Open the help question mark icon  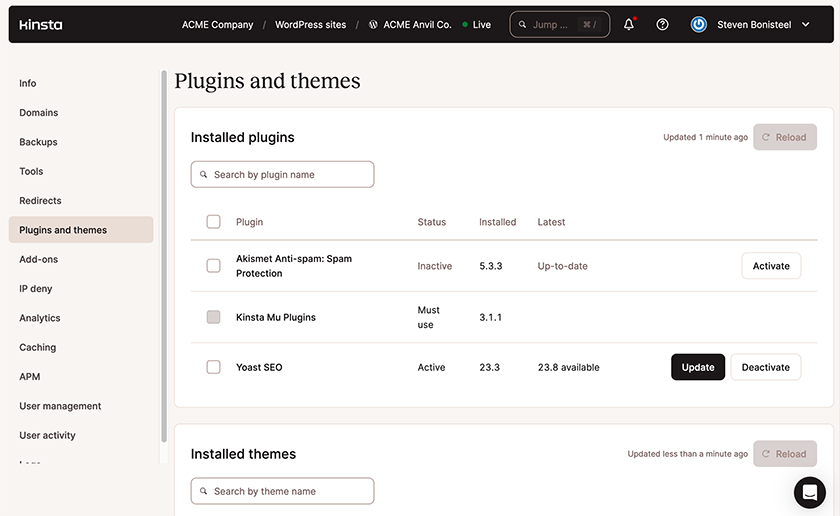[662, 25]
